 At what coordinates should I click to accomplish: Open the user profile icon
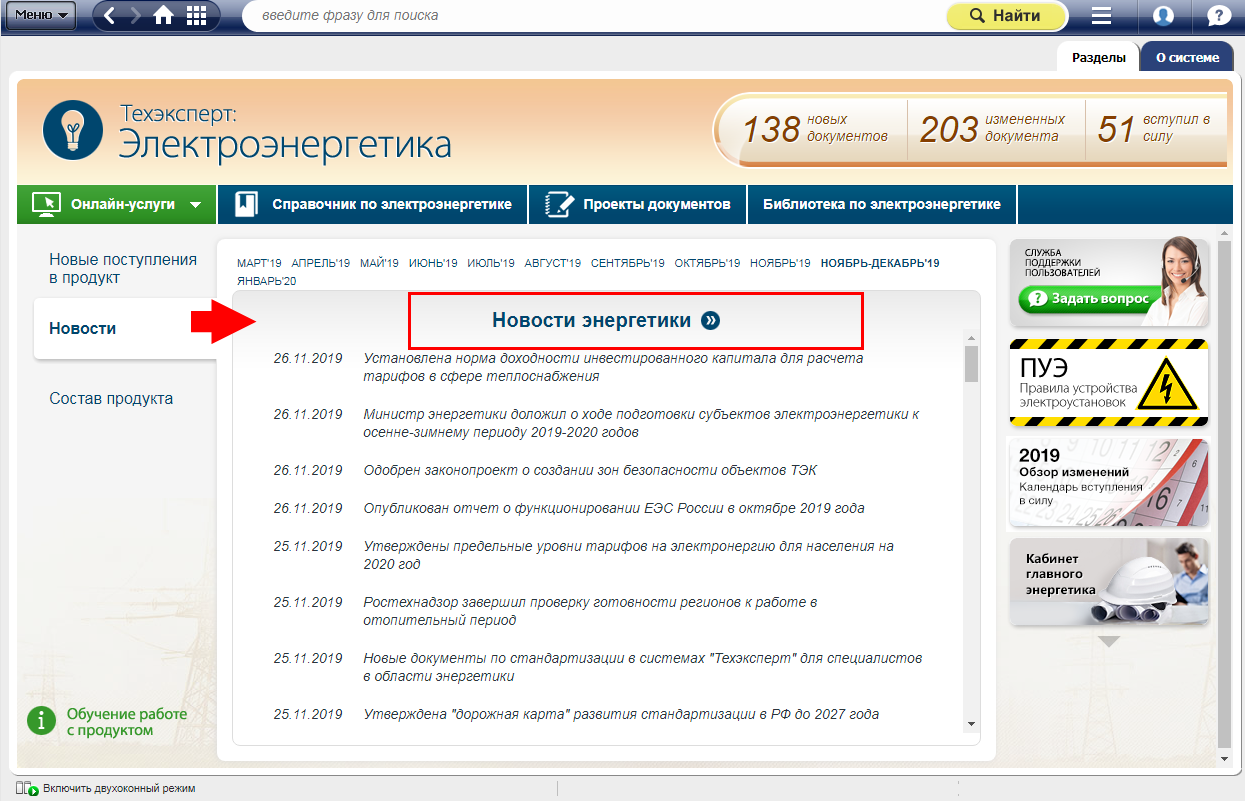[1162, 16]
